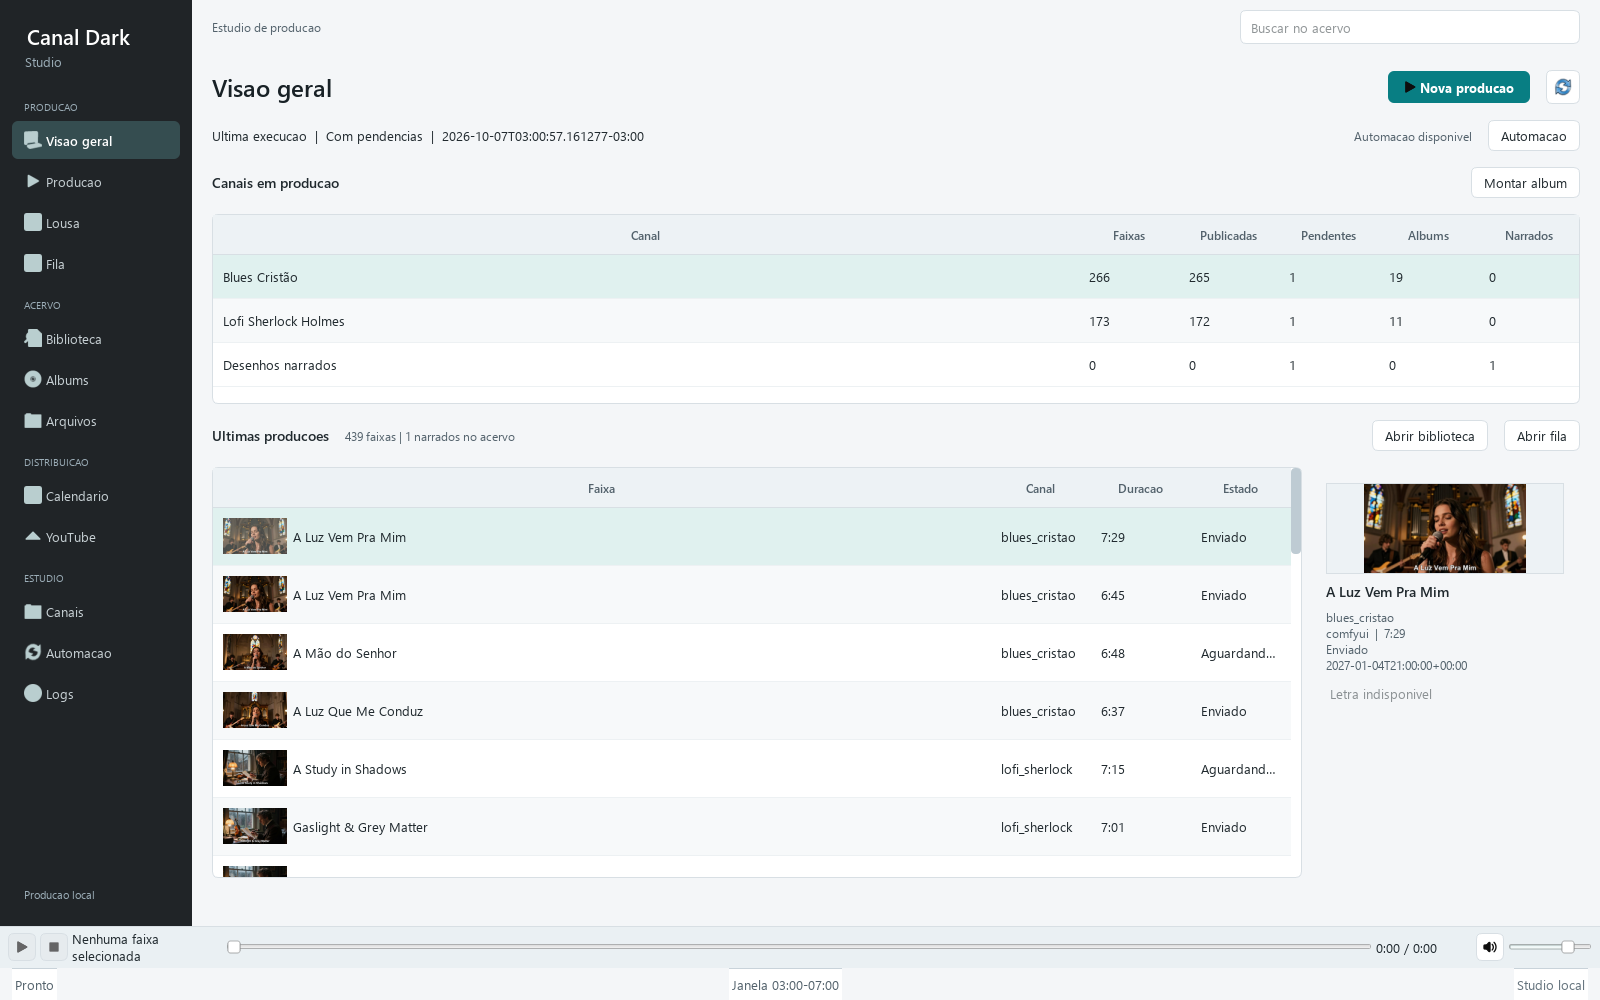
Task: Adjust the volume slider handle
Action: (x=1568, y=947)
